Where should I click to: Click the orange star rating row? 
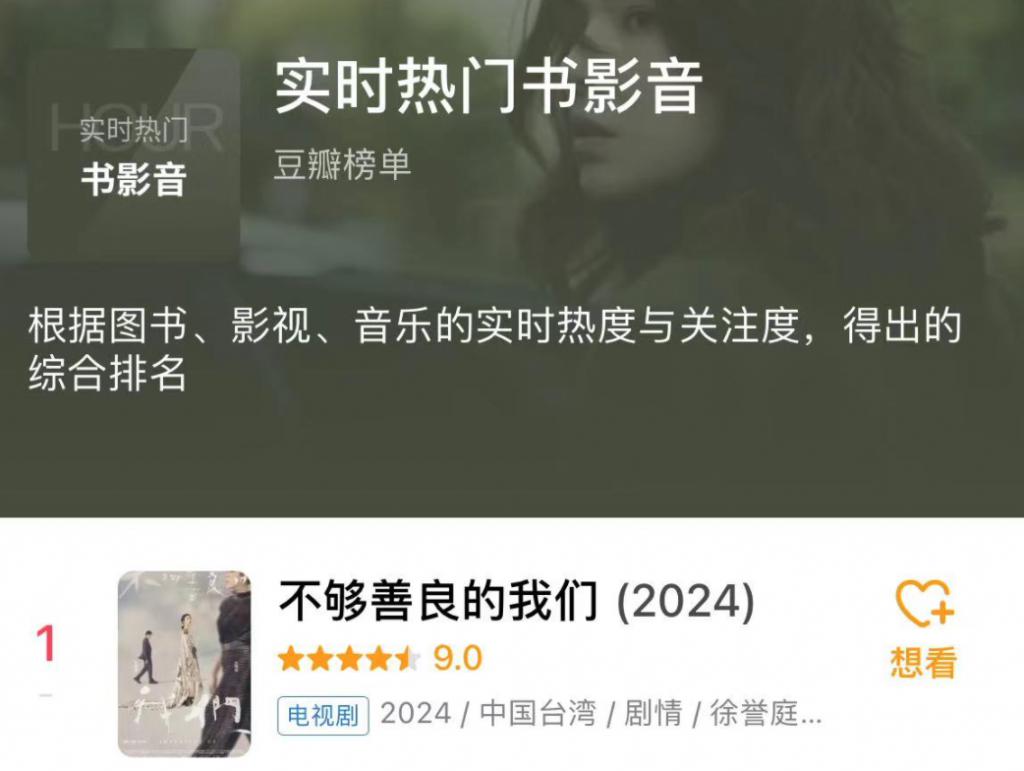coord(349,659)
